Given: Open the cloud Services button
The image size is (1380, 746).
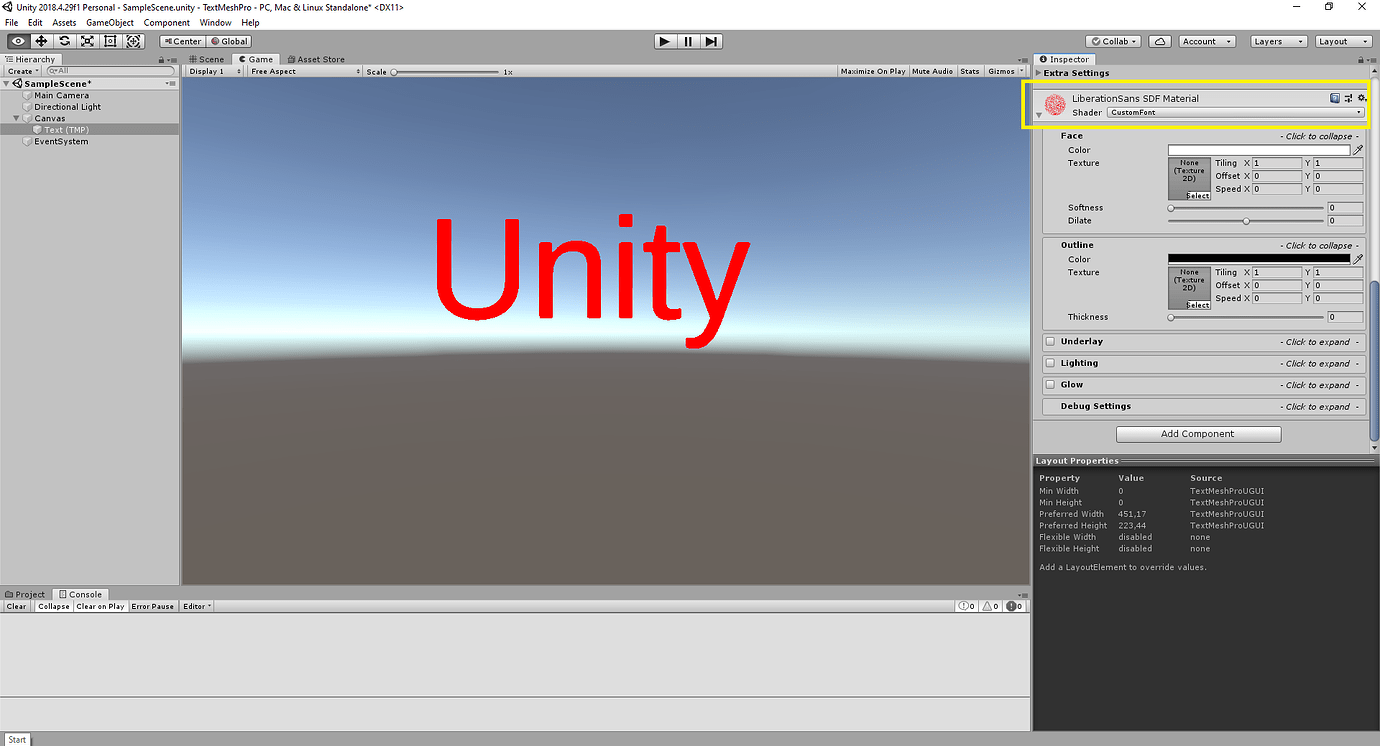Looking at the screenshot, I should click(1160, 41).
